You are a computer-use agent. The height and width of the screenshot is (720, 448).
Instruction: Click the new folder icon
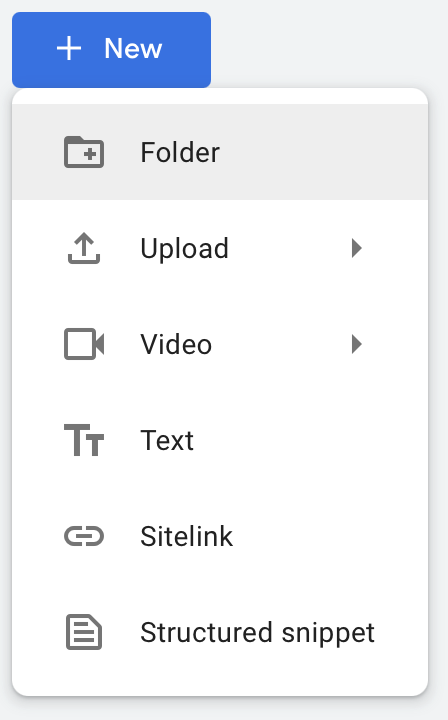coord(84,152)
